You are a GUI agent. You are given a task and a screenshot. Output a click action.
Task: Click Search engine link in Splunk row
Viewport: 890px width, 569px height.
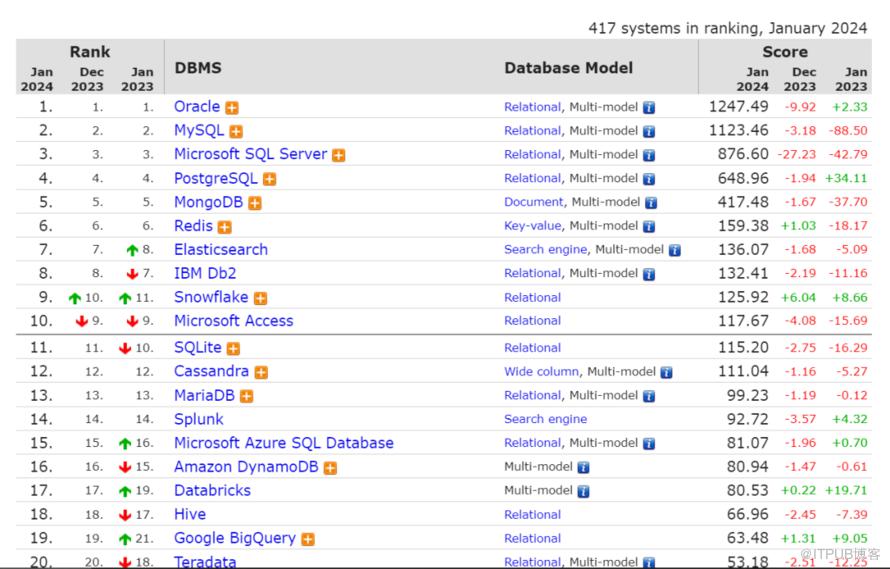coord(545,419)
